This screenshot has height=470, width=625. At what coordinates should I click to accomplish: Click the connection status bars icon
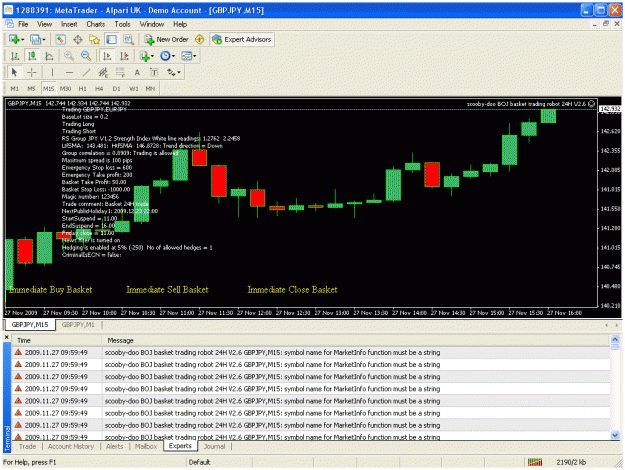pos(535,462)
